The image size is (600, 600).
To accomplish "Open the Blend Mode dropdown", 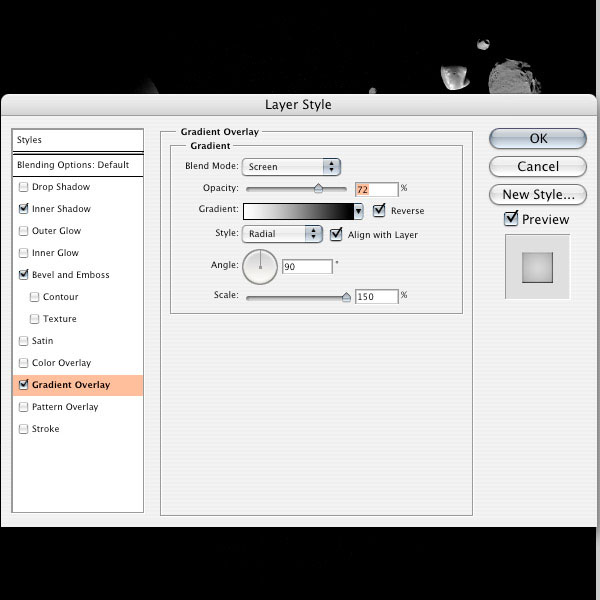I will 291,167.
